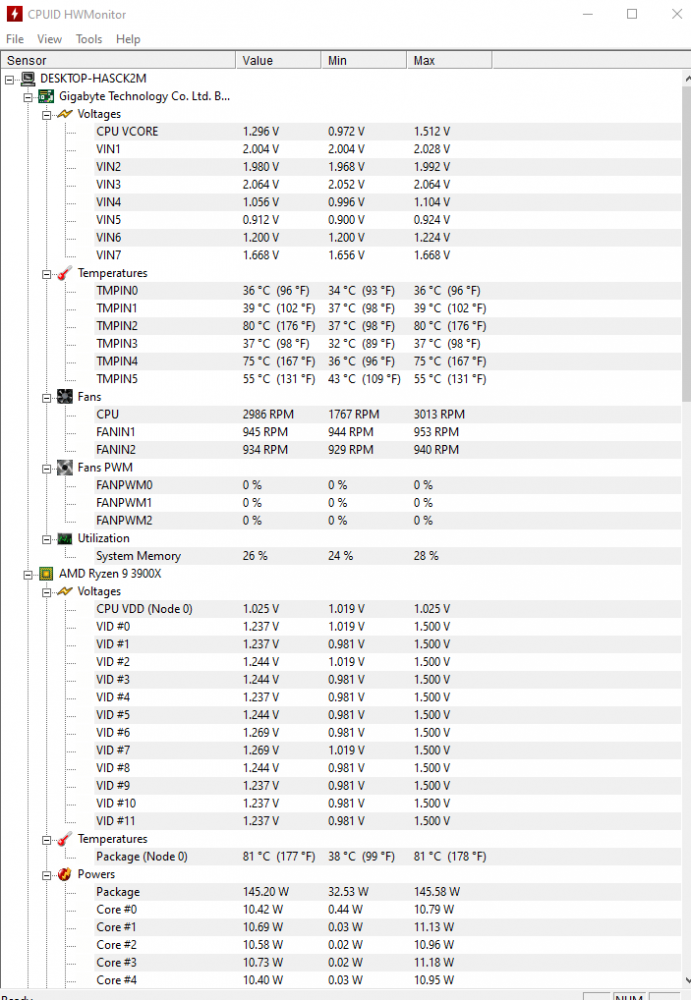This screenshot has width=691, height=1000.
Task: Click the vertical scrollbar down arrow
Action: pos(684,981)
